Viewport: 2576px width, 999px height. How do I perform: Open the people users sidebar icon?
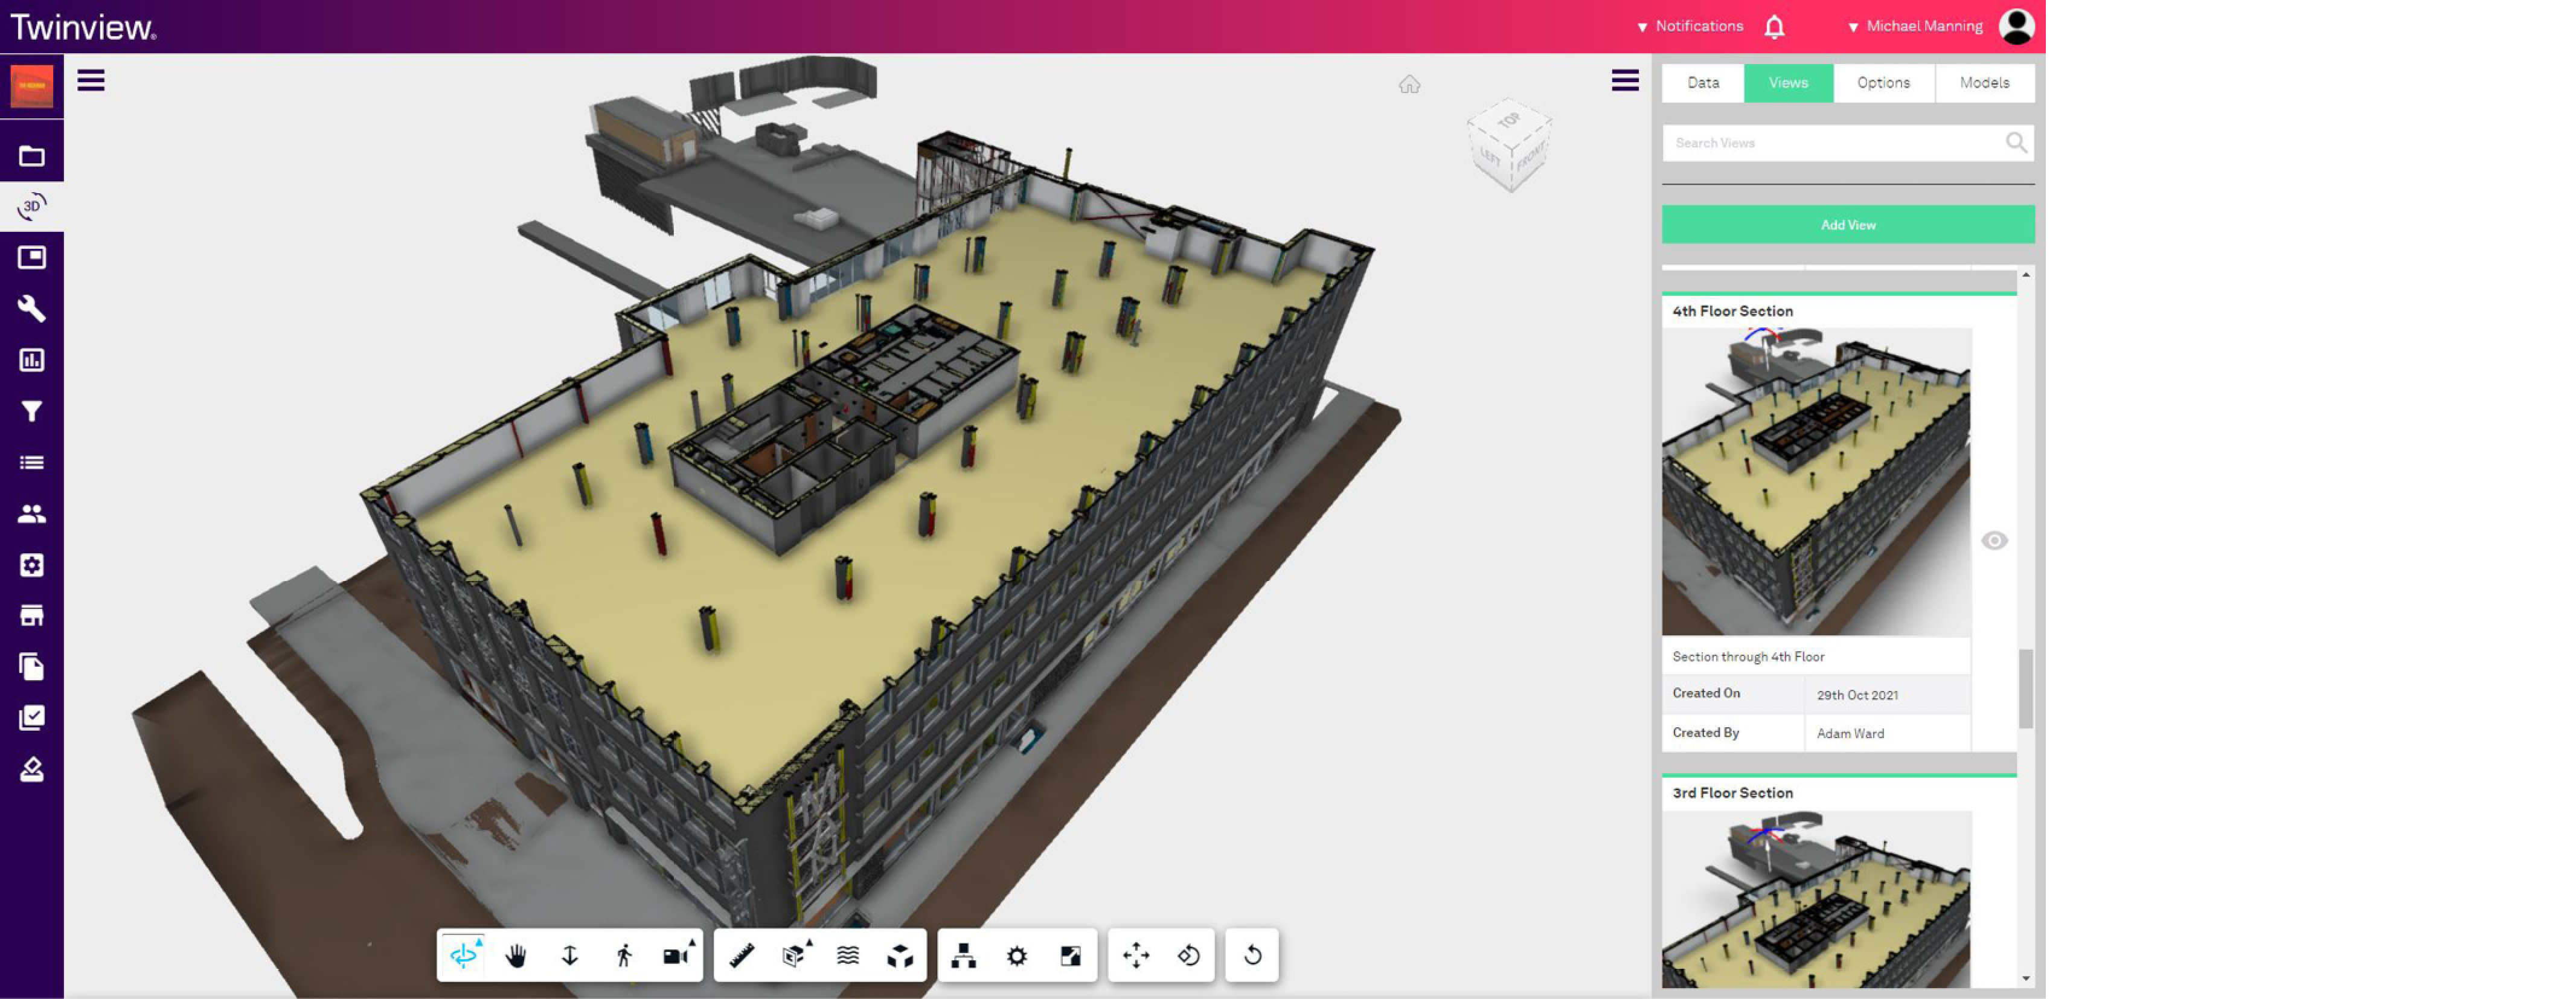pyautogui.click(x=32, y=513)
